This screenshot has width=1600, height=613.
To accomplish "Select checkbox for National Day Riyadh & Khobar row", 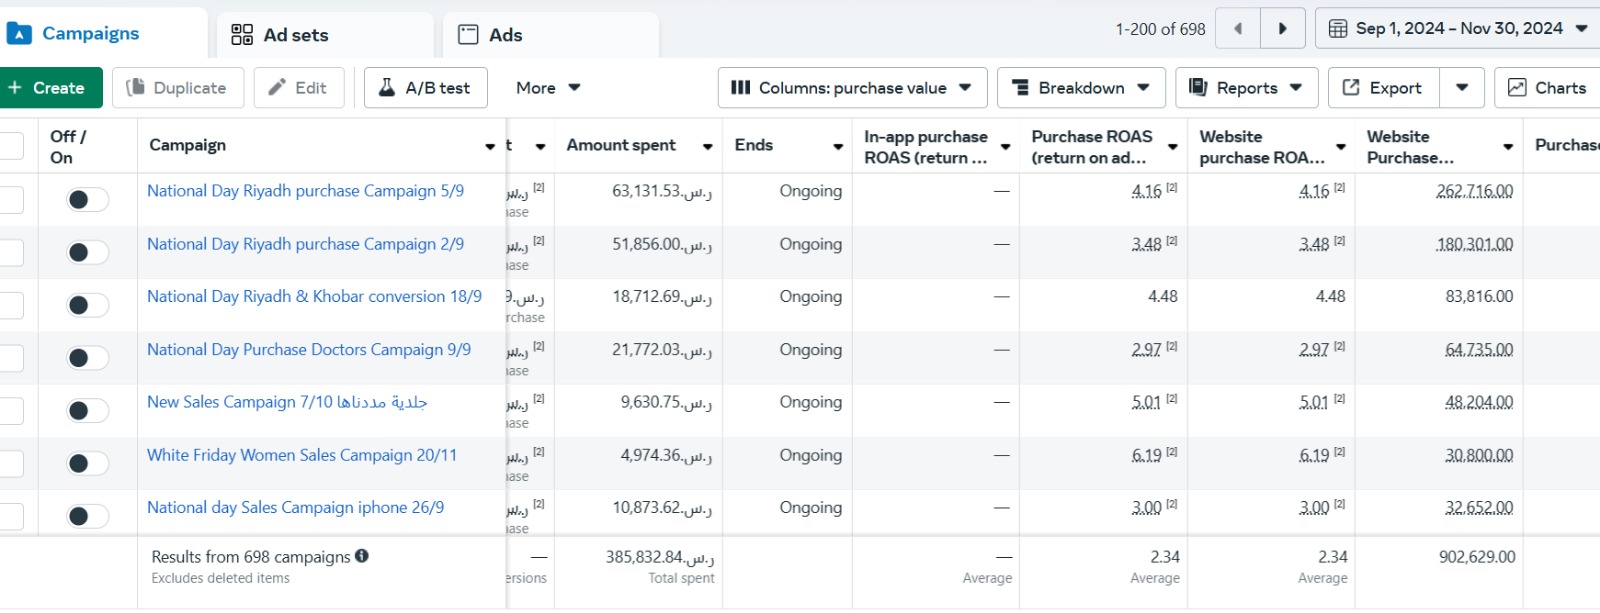I will [x=11, y=305].
